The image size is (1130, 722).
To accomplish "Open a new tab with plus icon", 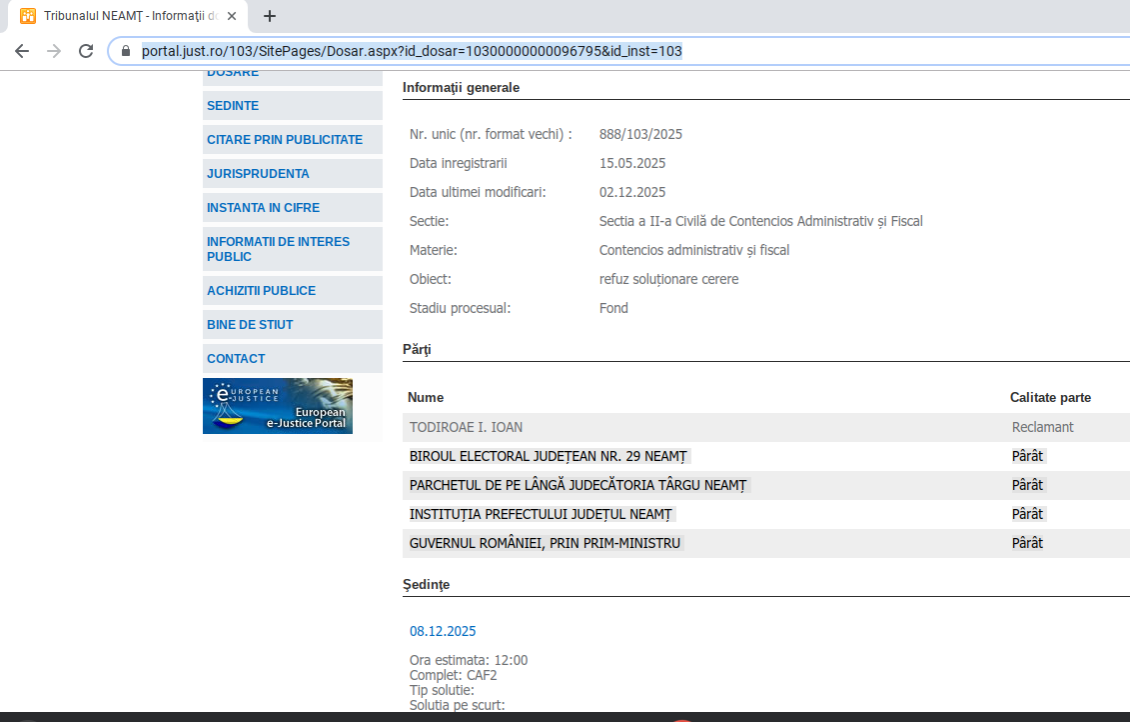I will coord(269,16).
